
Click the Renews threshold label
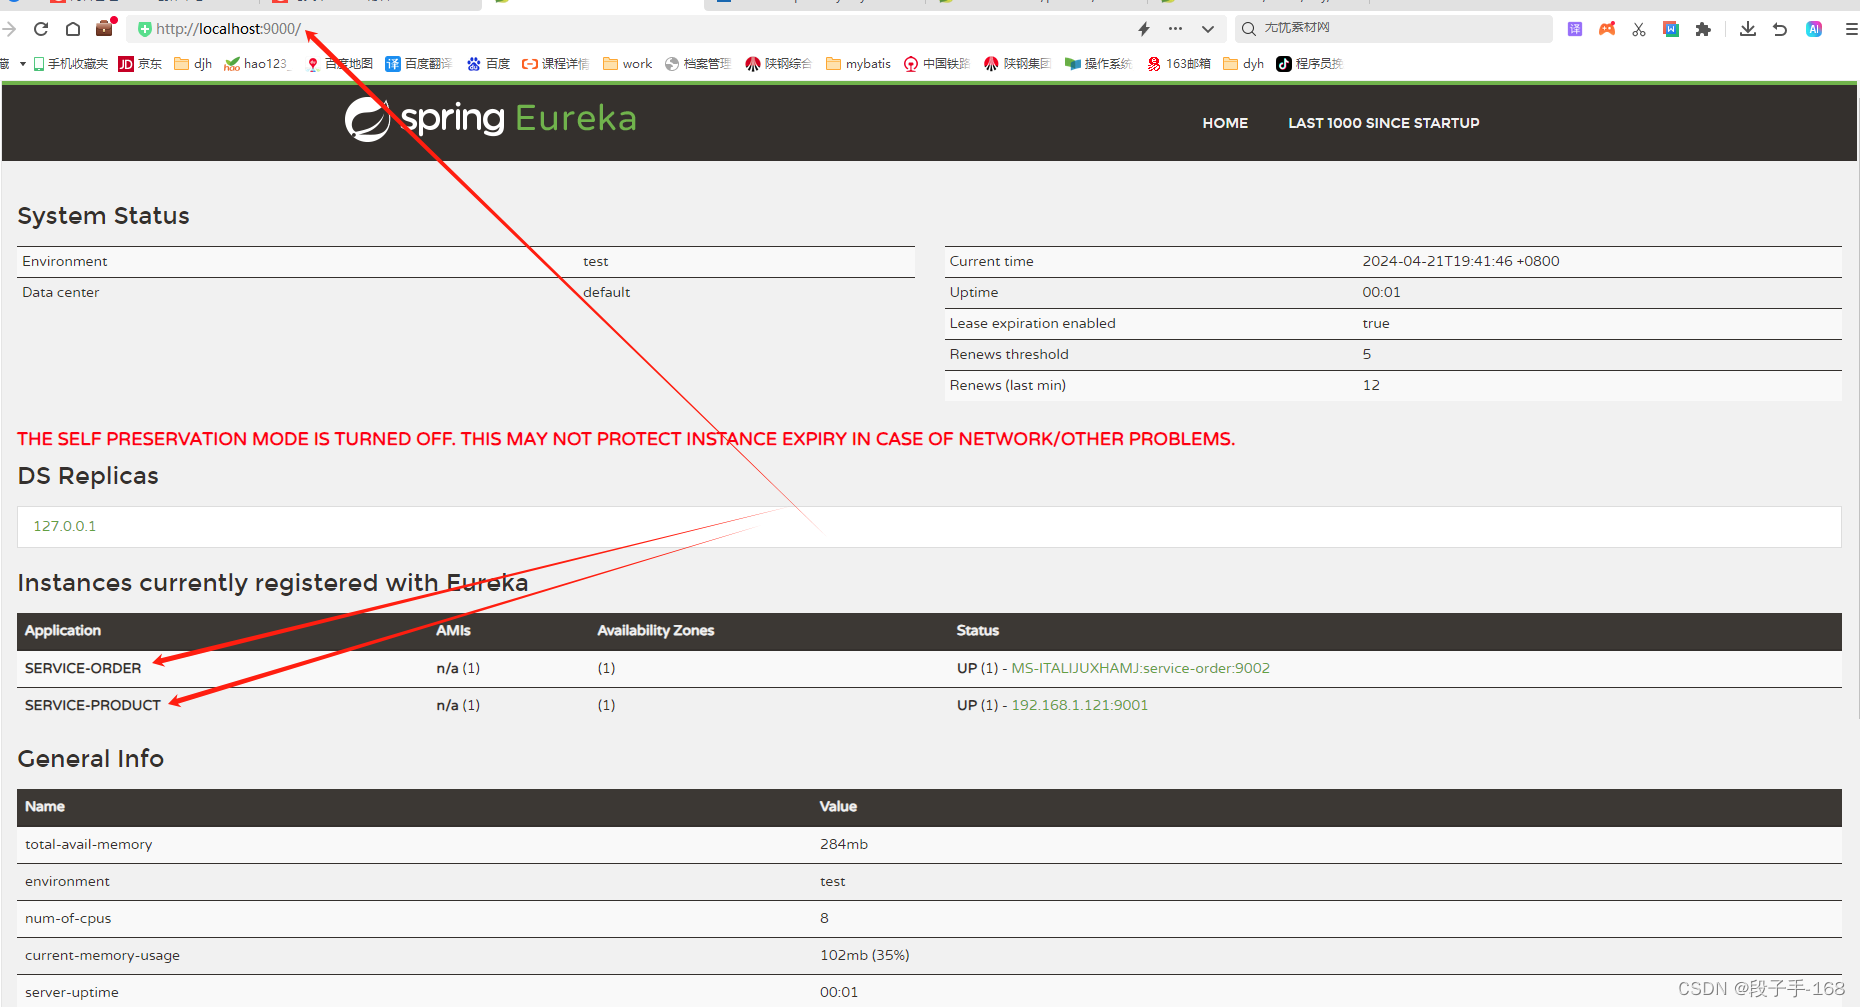point(1009,354)
